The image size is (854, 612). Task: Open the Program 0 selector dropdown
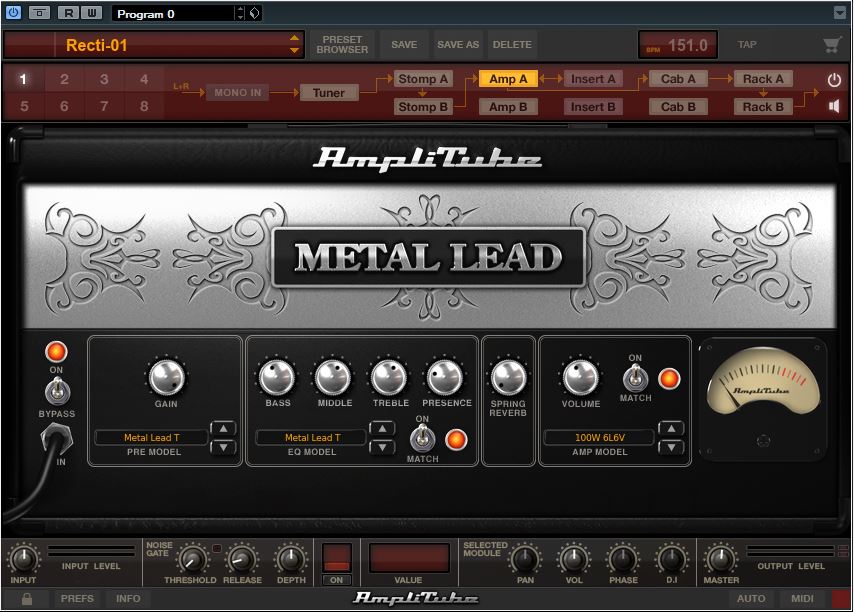(239, 13)
